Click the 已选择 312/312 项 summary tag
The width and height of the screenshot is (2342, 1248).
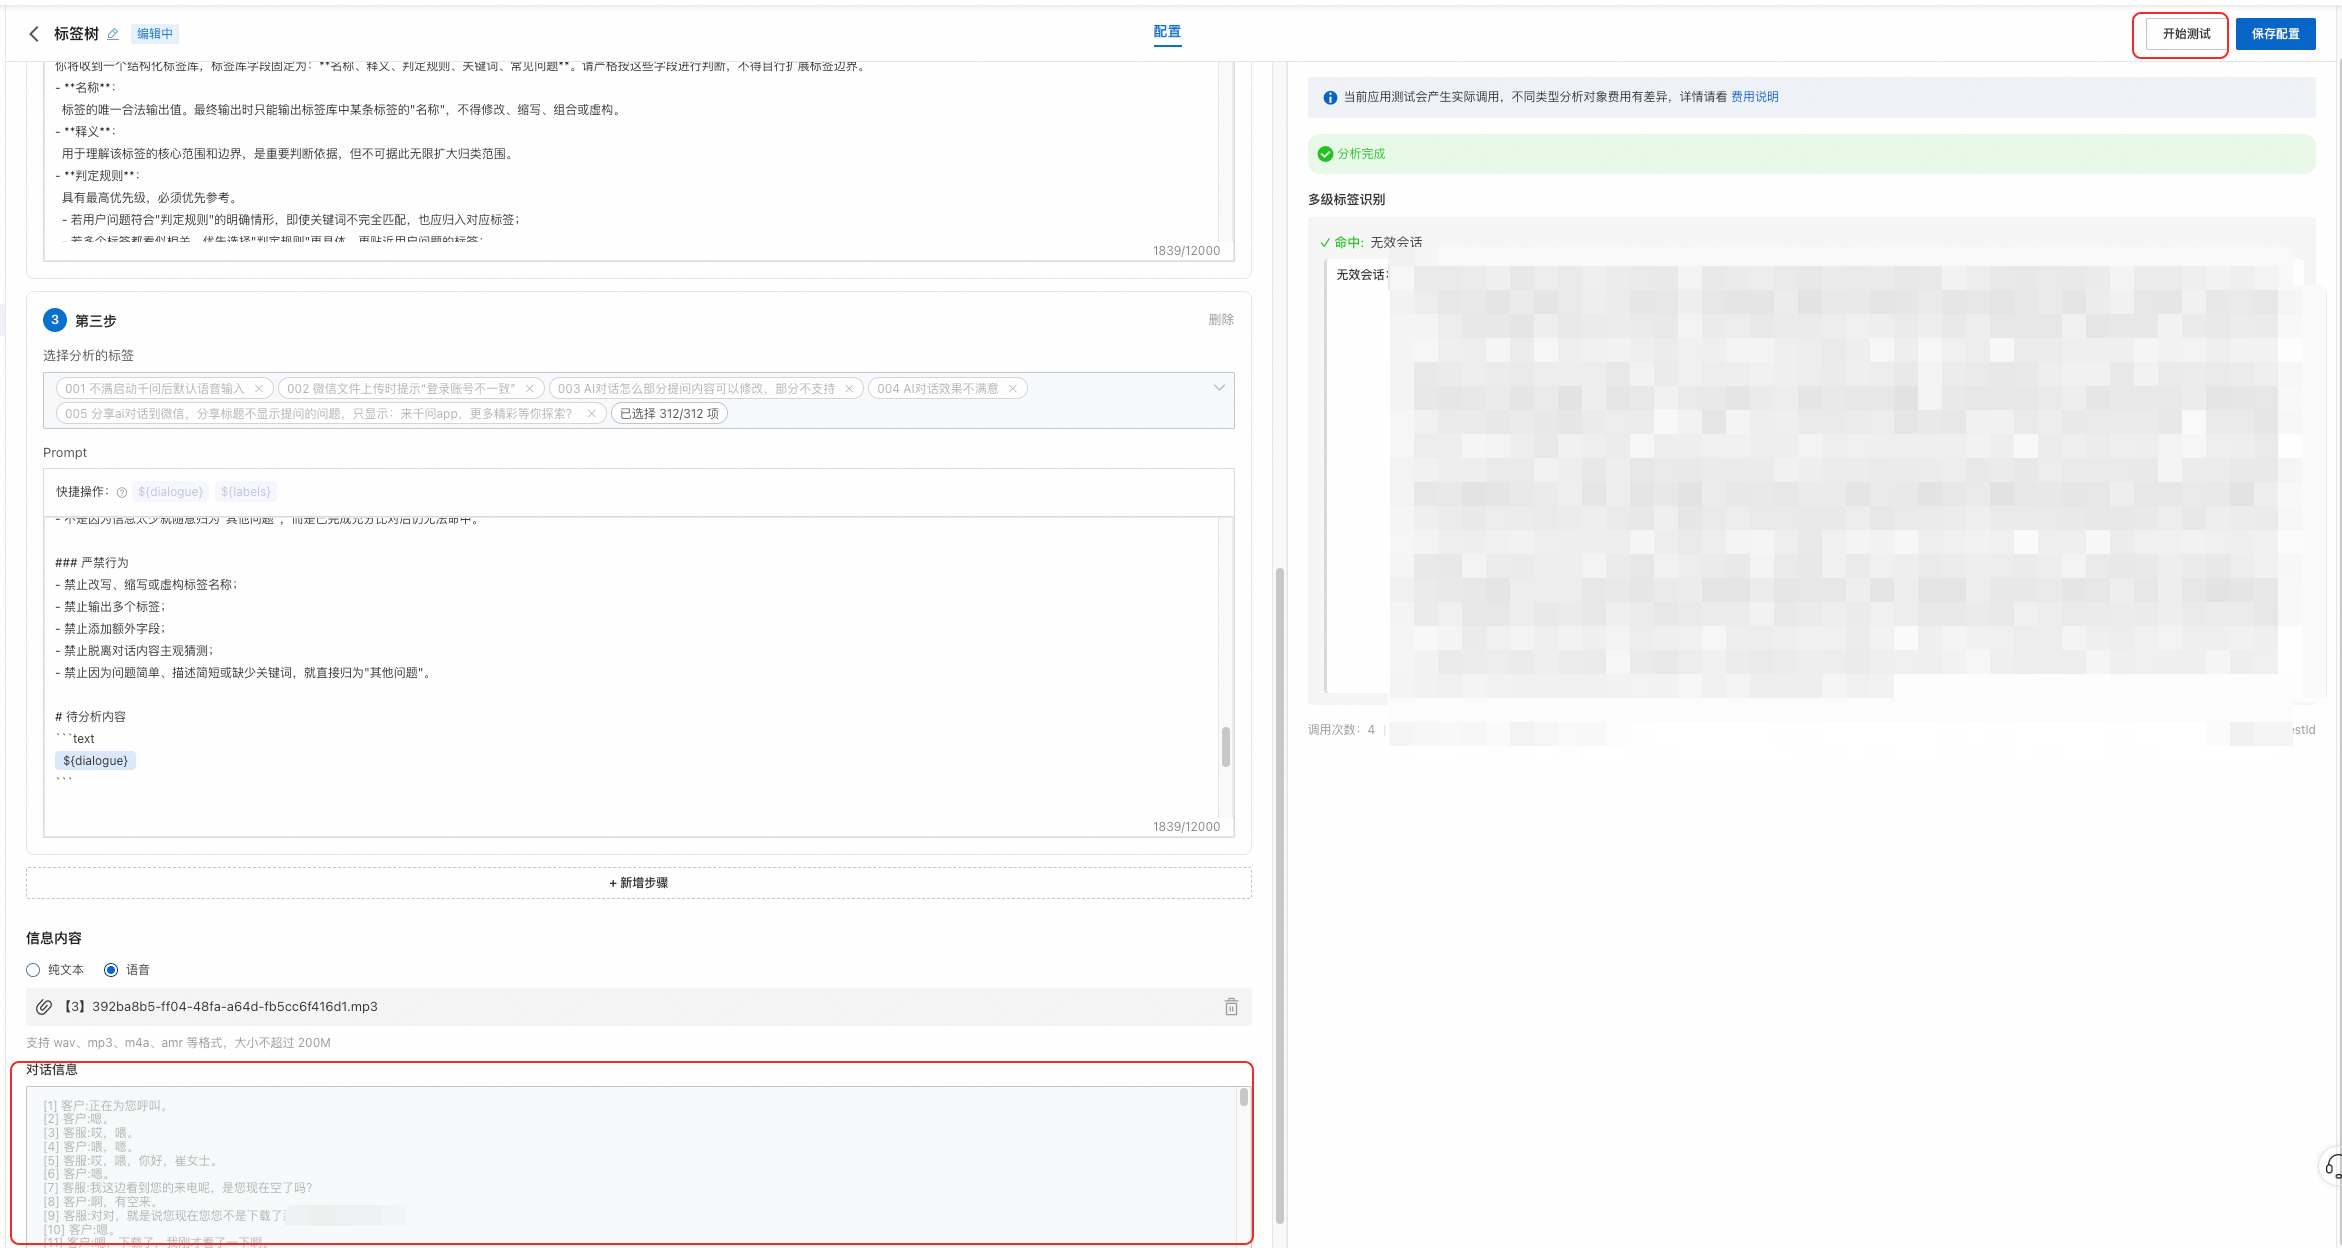pos(669,414)
